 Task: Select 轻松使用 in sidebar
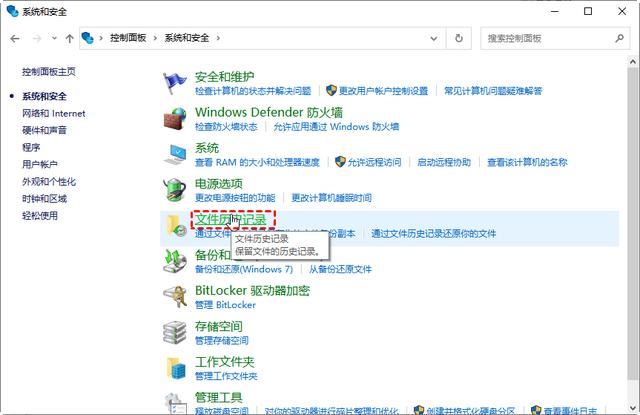pos(40,215)
